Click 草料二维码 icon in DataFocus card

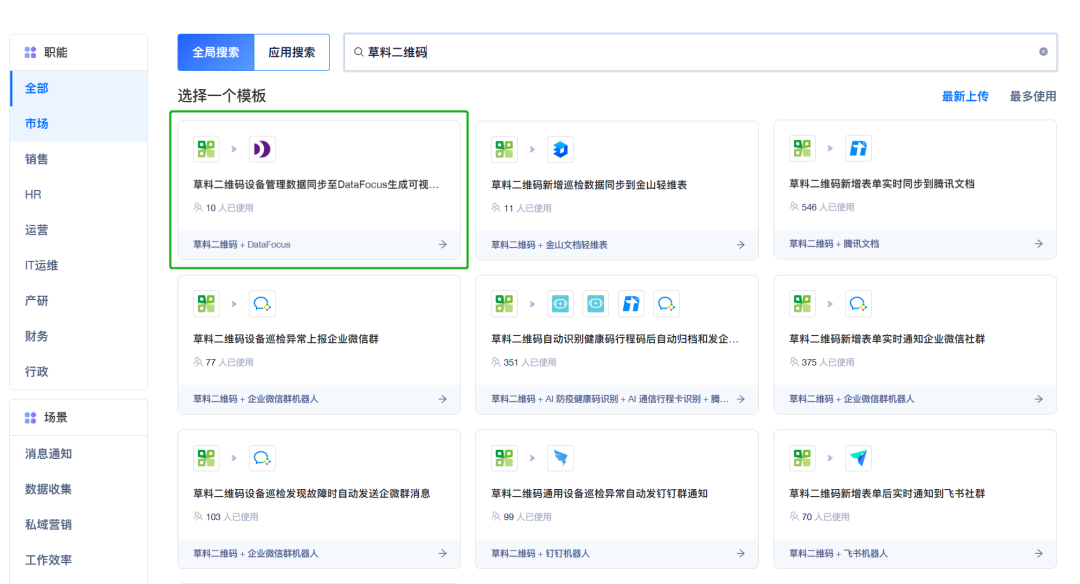pyautogui.click(x=206, y=149)
